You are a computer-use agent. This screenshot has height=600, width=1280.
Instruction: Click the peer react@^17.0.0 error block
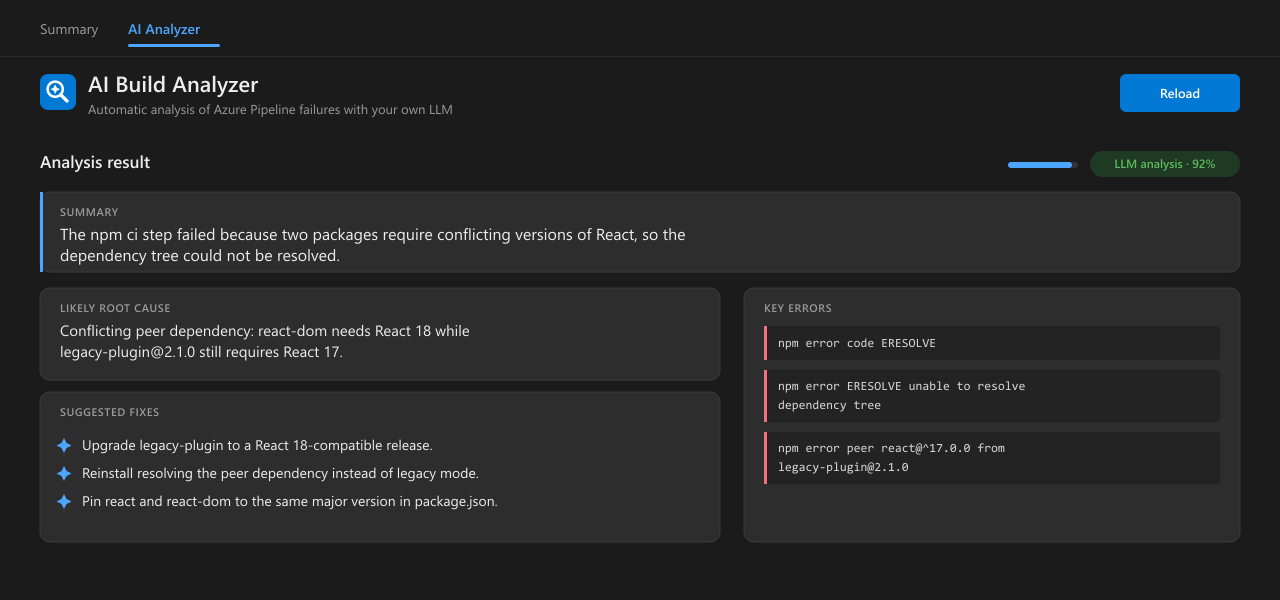tap(992, 458)
